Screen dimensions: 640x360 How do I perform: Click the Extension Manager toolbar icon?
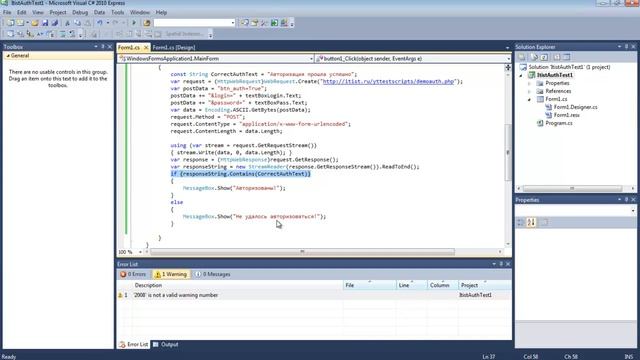point(284,23)
